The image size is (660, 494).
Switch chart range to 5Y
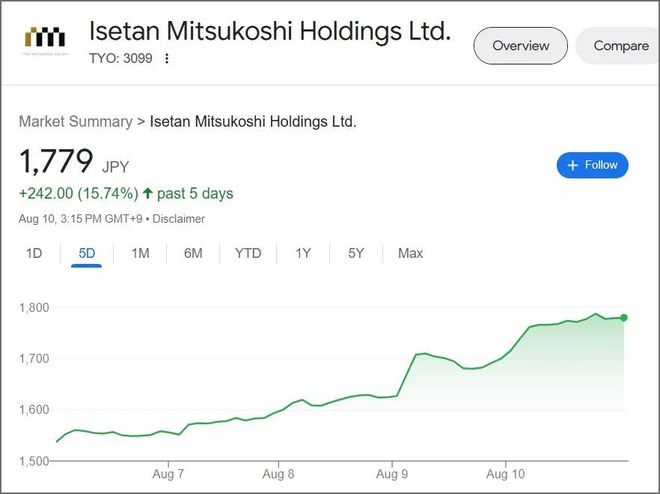[356, 253]
